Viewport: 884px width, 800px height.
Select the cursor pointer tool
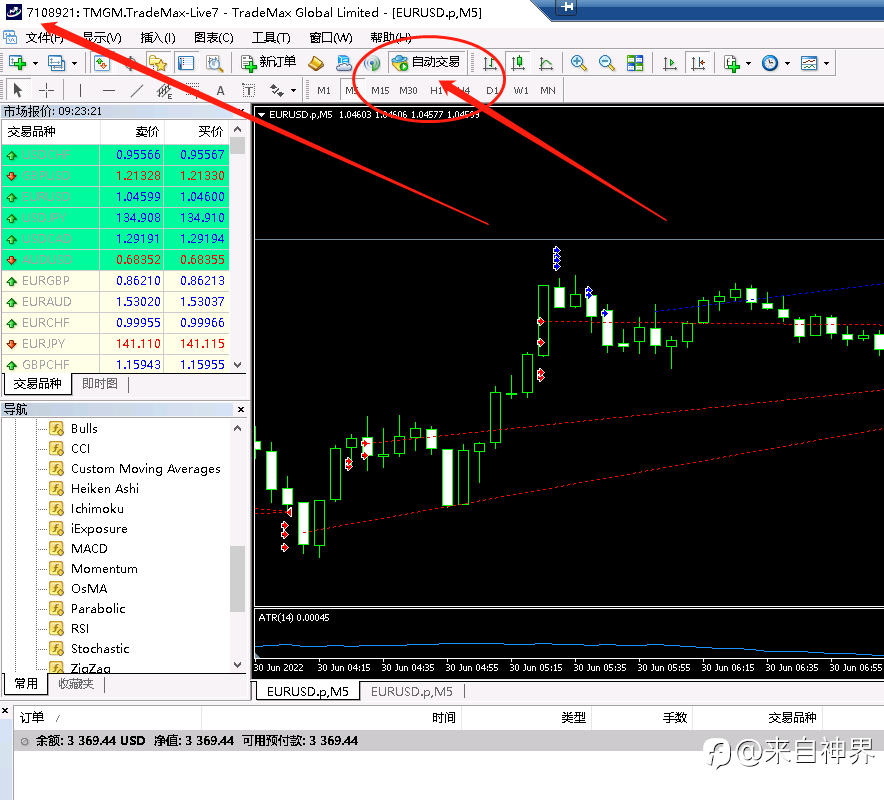tap(17, 90)
